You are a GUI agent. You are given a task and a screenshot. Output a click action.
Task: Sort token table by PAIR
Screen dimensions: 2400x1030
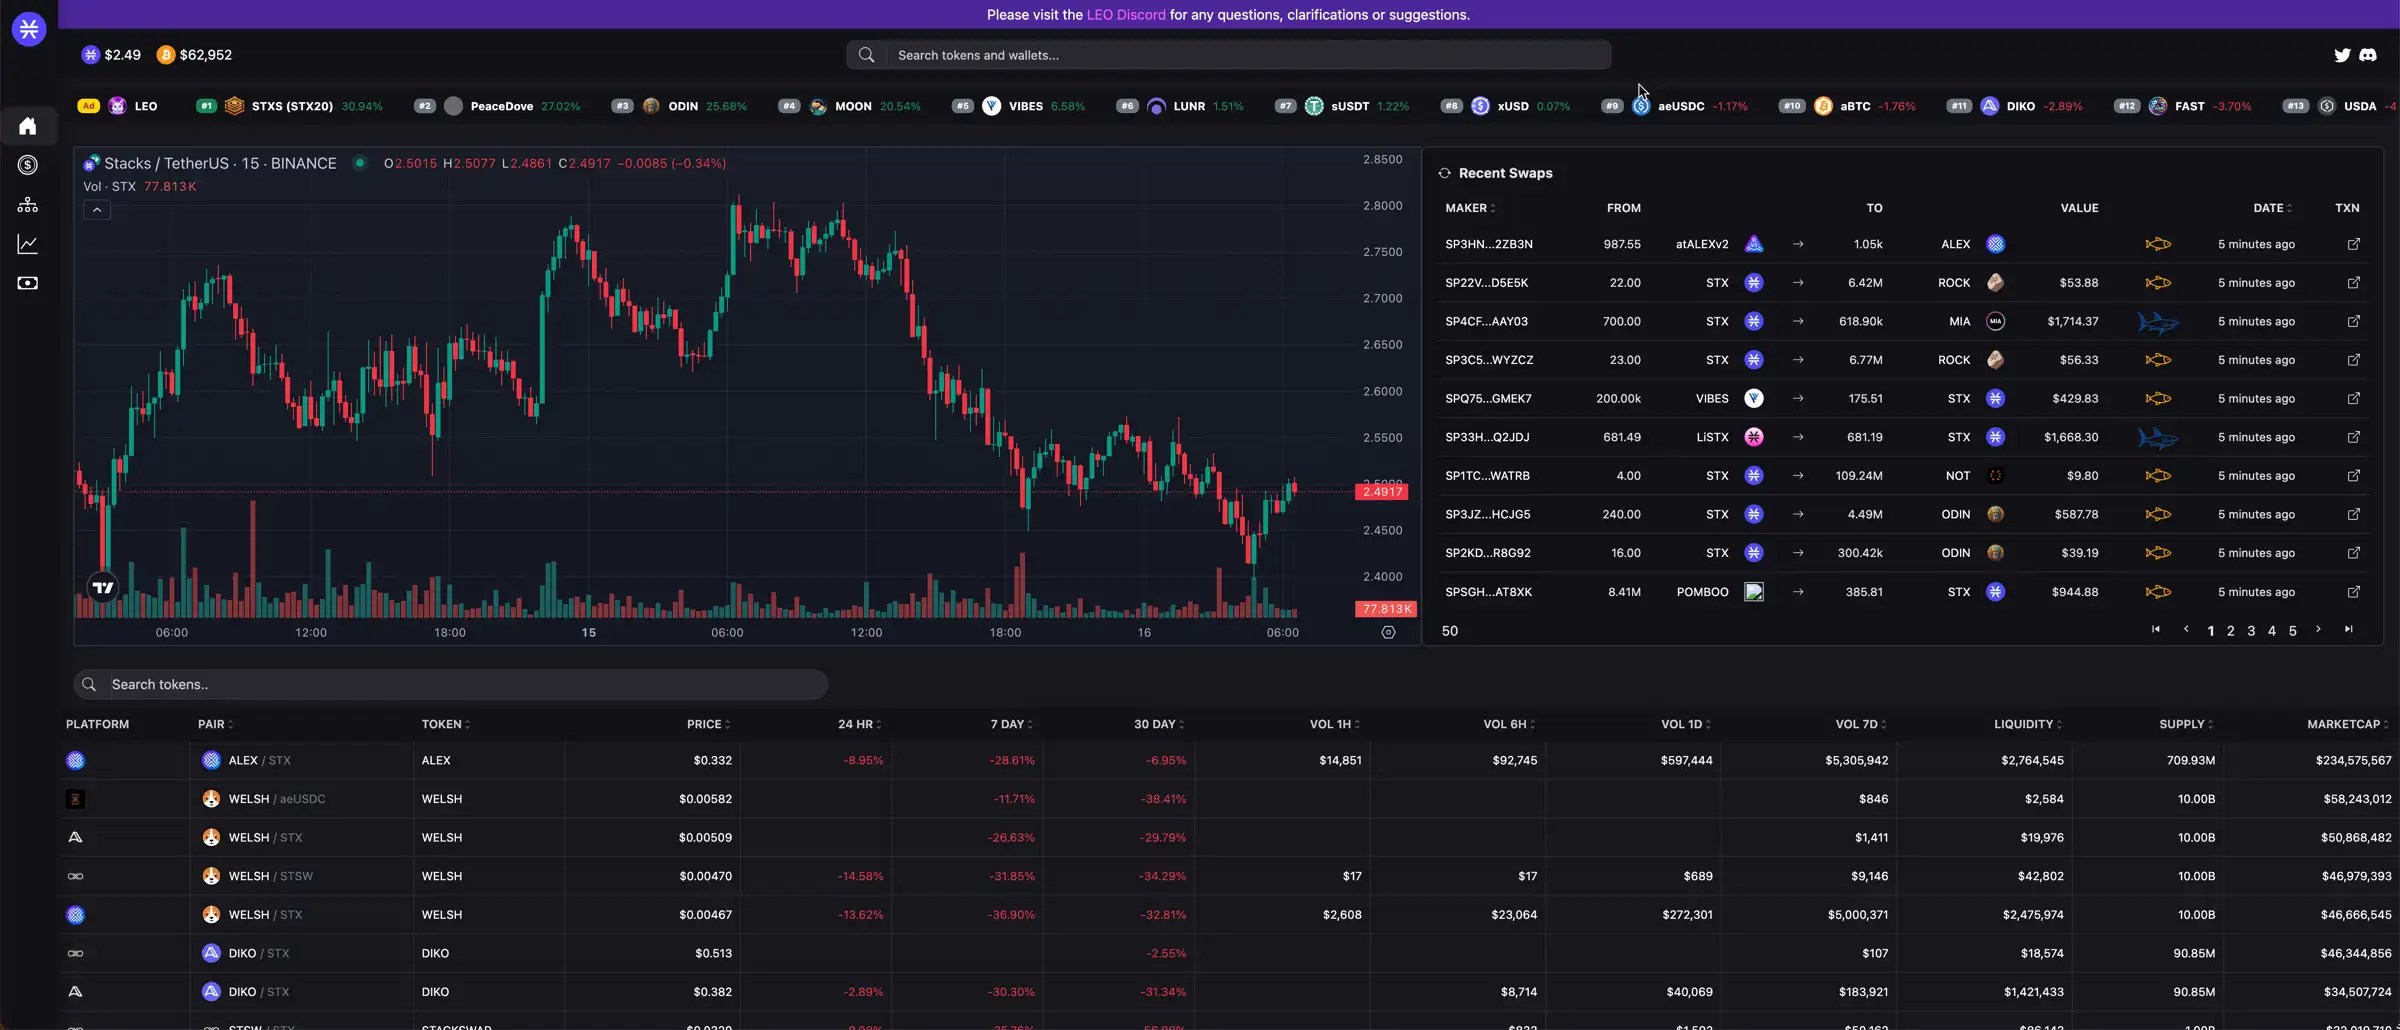tap(215, 724)
